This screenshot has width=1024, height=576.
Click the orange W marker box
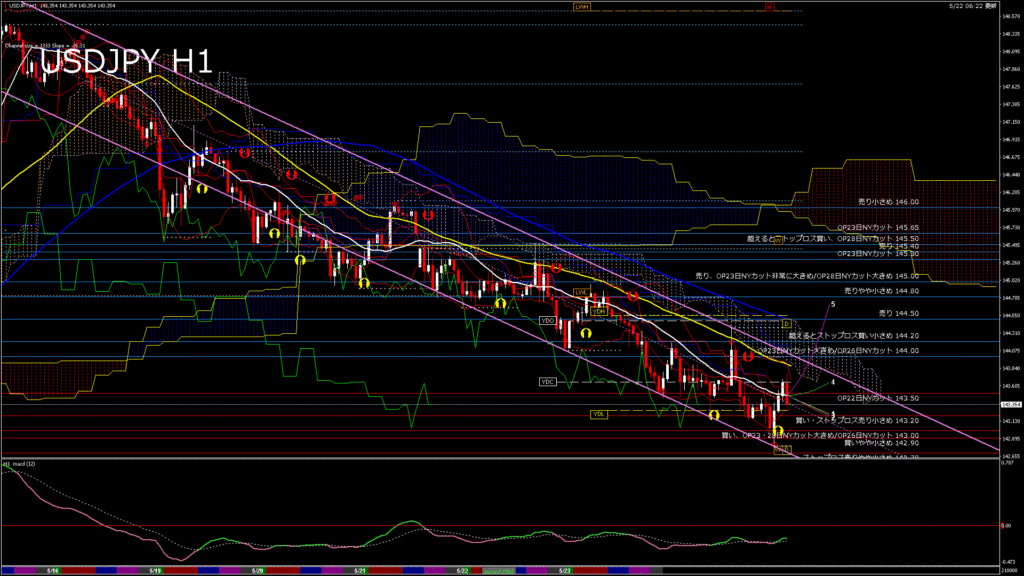(x=778, y=240)
